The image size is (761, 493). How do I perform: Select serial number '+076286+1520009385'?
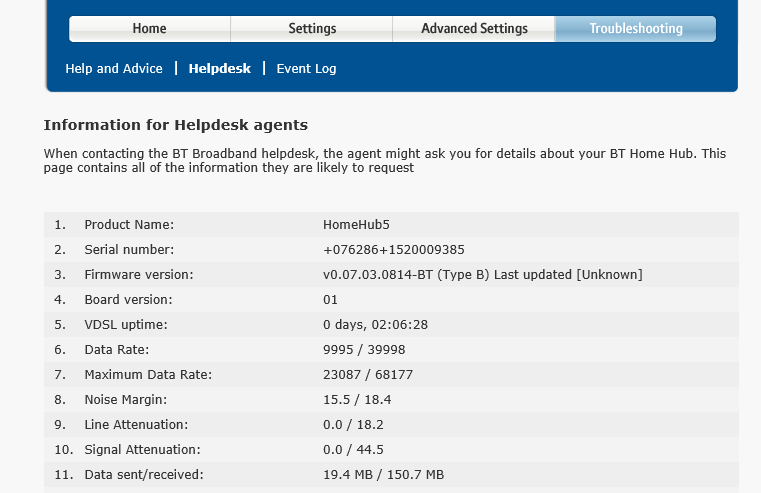(394, 249)
